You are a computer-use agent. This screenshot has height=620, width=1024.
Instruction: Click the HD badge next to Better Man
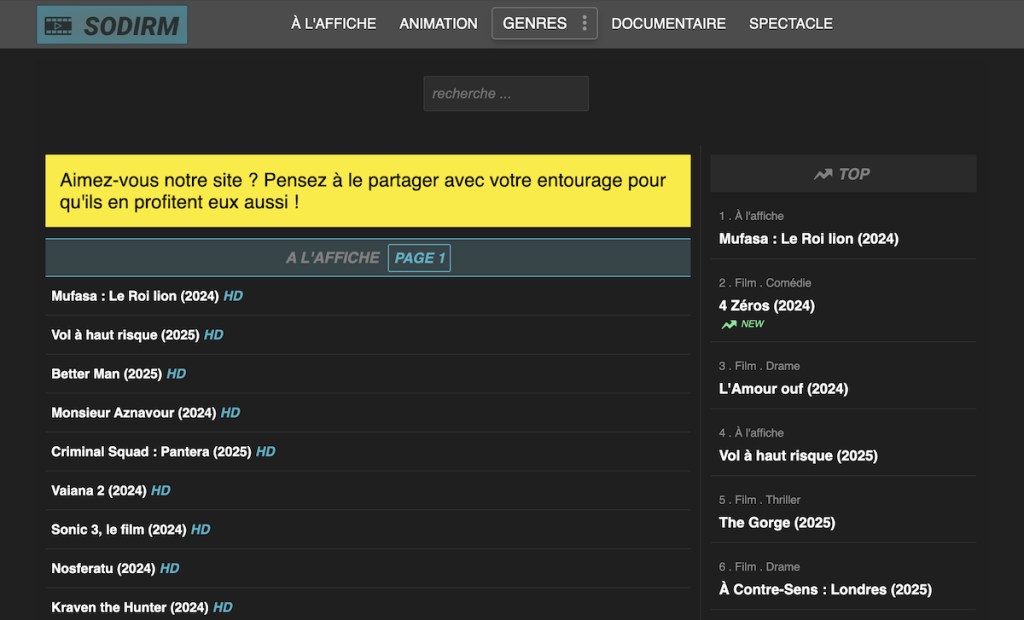(176, 373)
